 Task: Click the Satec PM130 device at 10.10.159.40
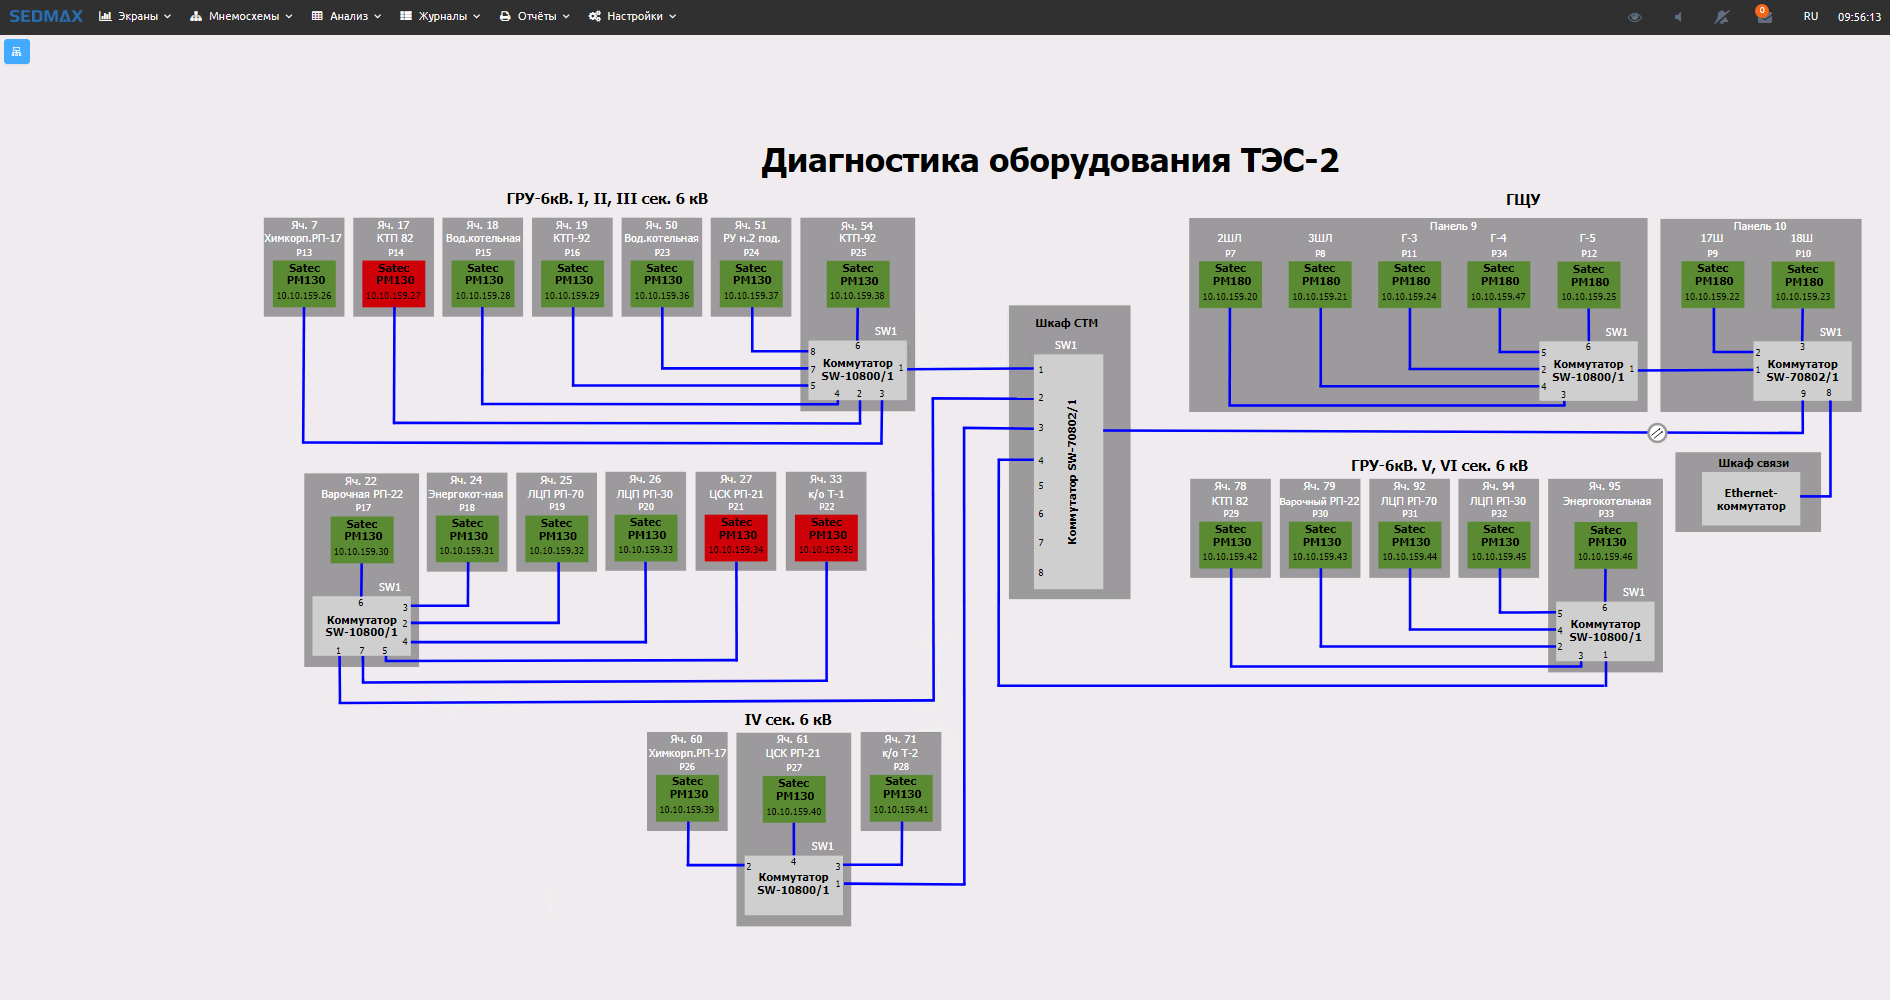[x=794, y=798]
